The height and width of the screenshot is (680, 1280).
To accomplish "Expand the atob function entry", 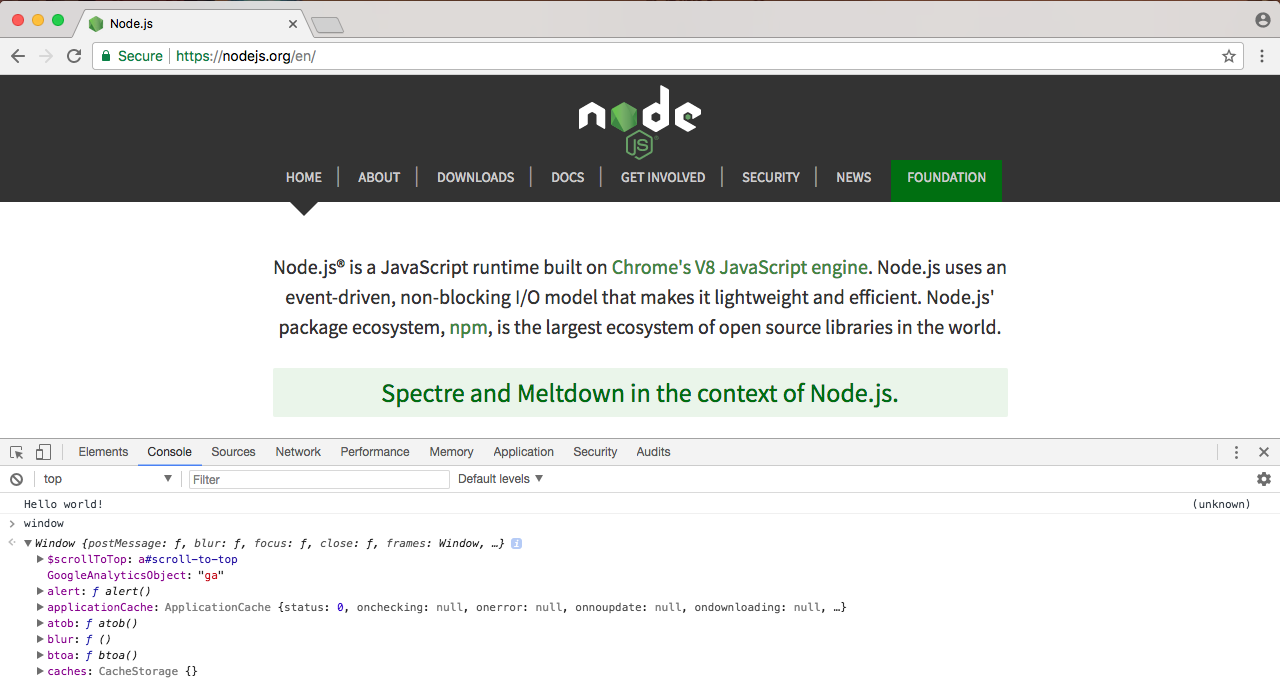I will click(40, 623).
